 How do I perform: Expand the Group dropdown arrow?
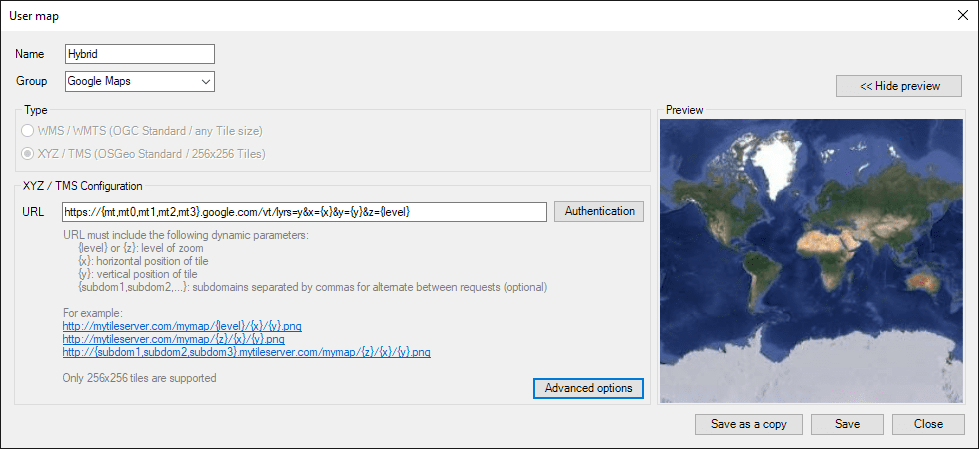205,81
